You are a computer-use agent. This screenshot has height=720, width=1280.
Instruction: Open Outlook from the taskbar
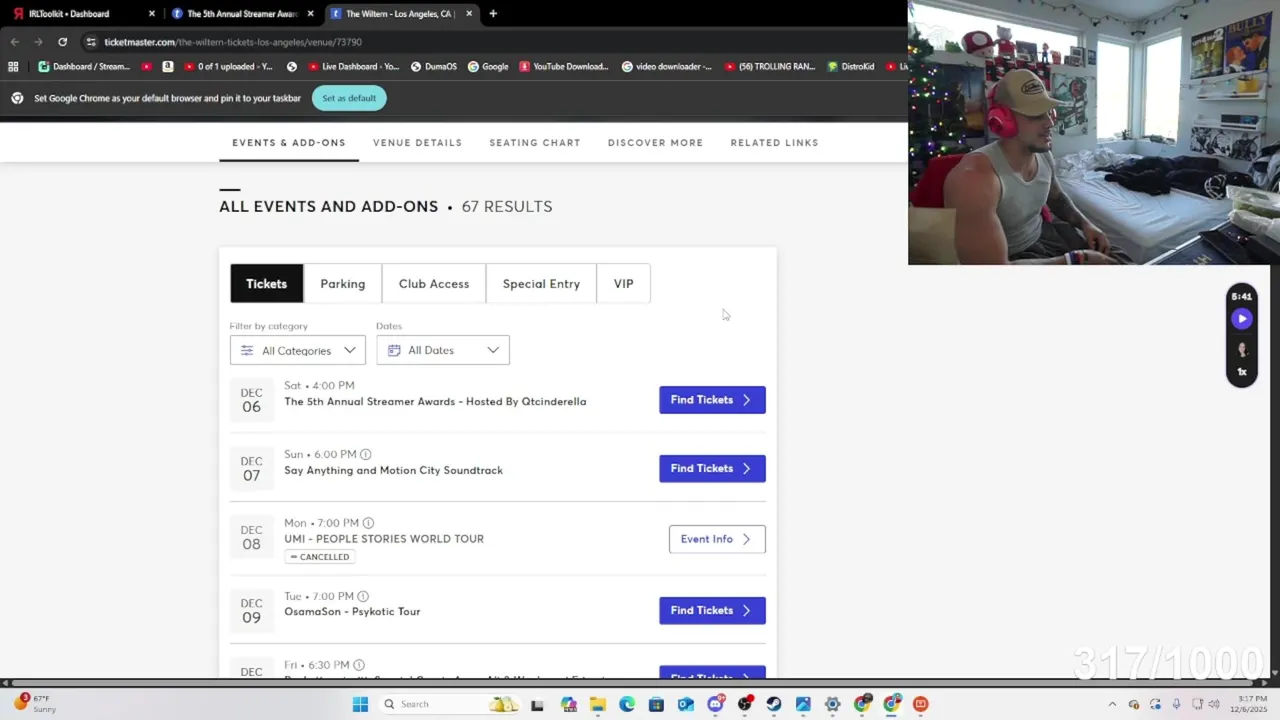click(686, 704)
